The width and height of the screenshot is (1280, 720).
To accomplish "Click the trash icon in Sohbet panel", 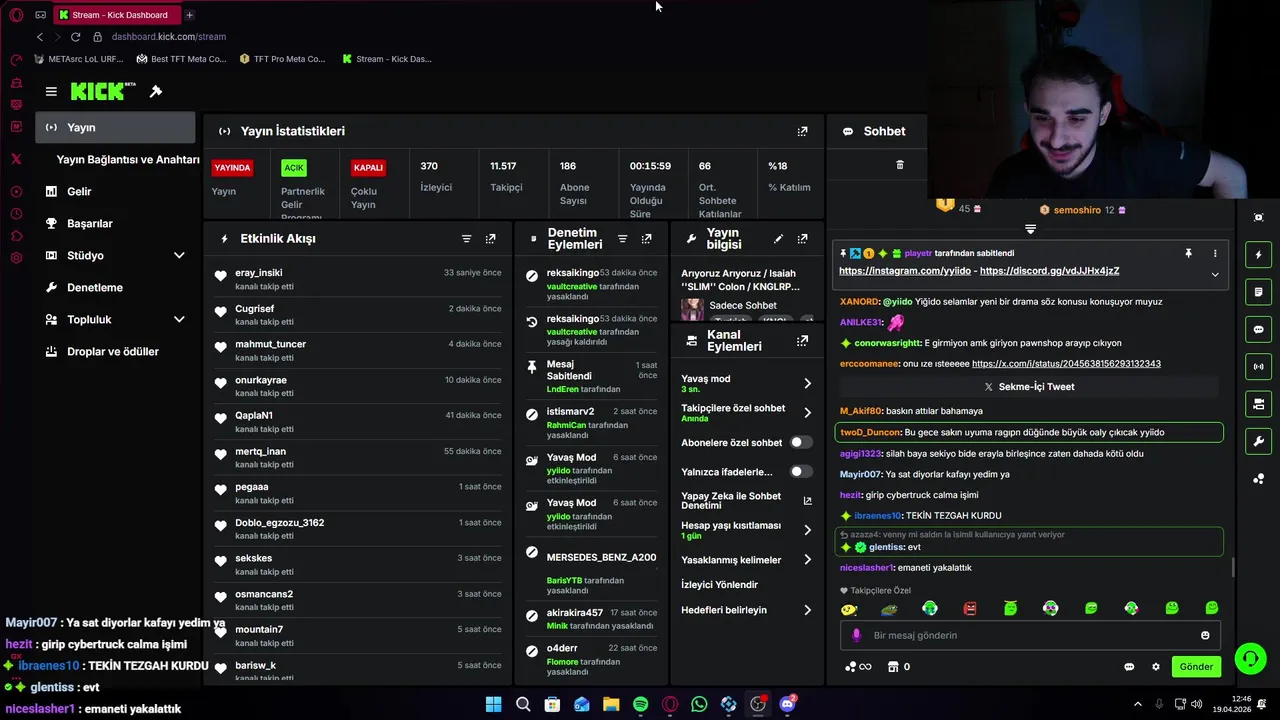I will 899,165.
